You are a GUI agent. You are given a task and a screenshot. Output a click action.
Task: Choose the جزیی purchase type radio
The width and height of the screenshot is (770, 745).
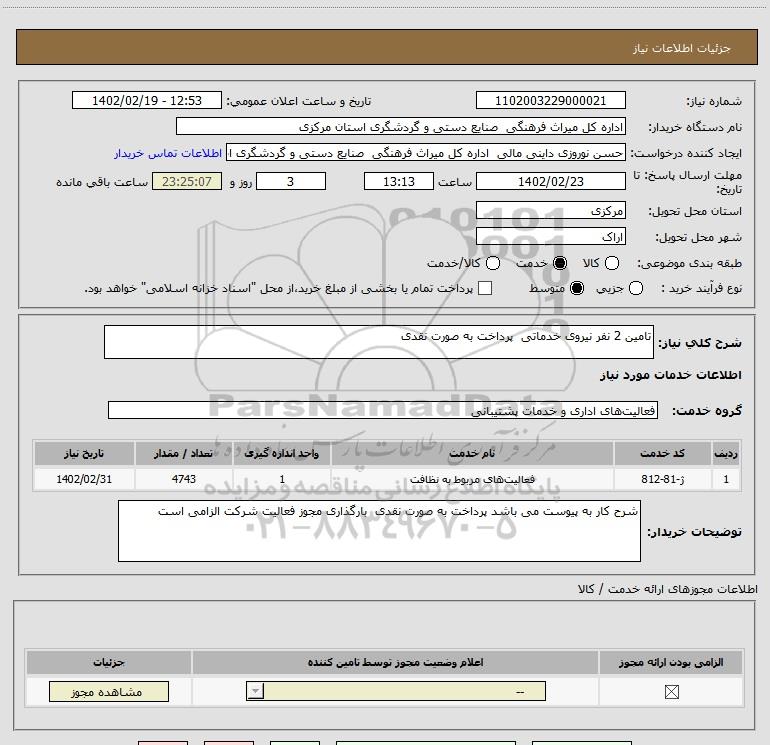point(635,288)
